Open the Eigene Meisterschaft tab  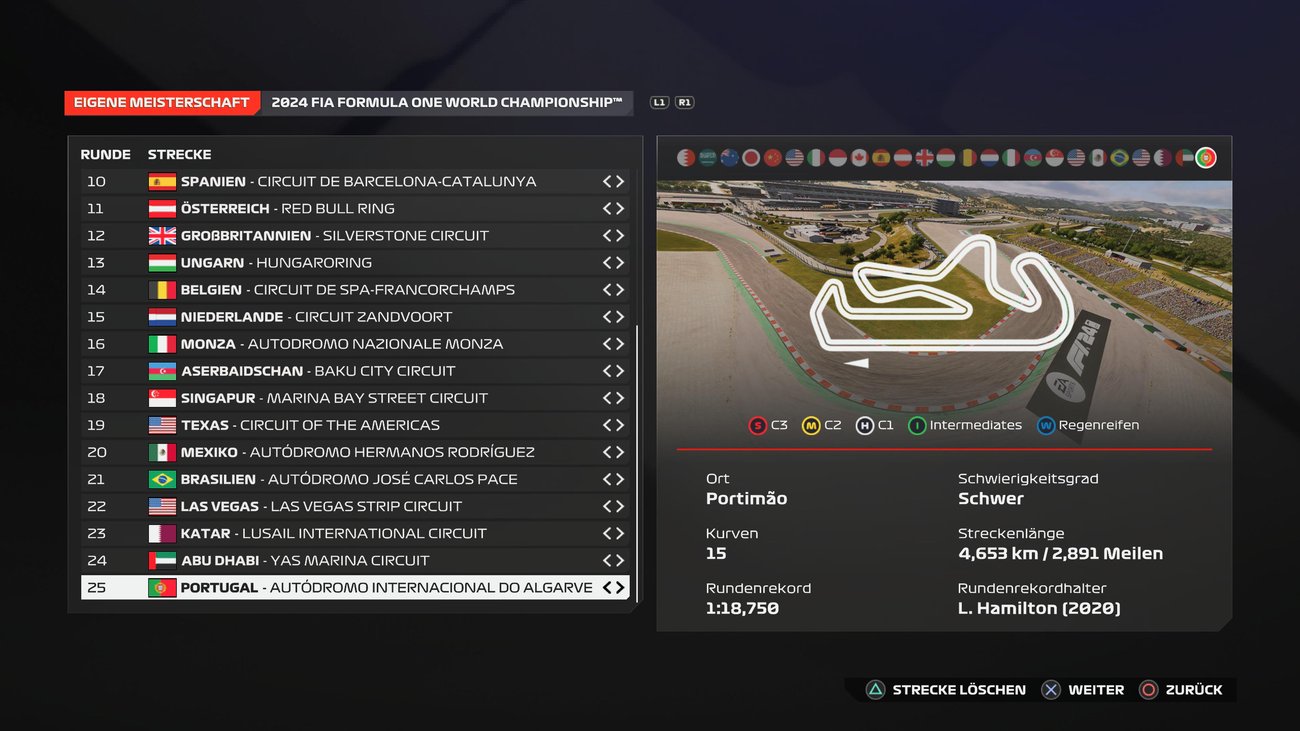162,103
